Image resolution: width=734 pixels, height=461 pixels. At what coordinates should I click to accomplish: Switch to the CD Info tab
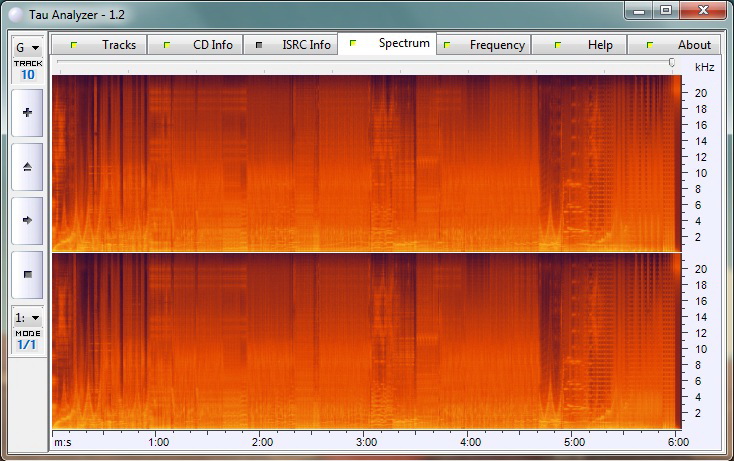[195, 45]
